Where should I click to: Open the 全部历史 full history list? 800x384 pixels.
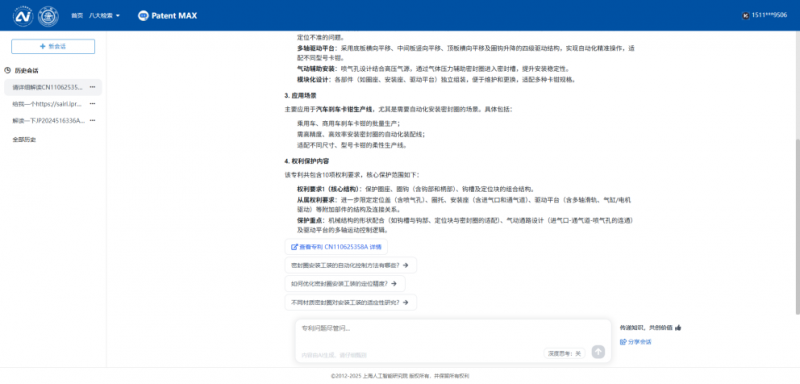click(x=24, y=139)
